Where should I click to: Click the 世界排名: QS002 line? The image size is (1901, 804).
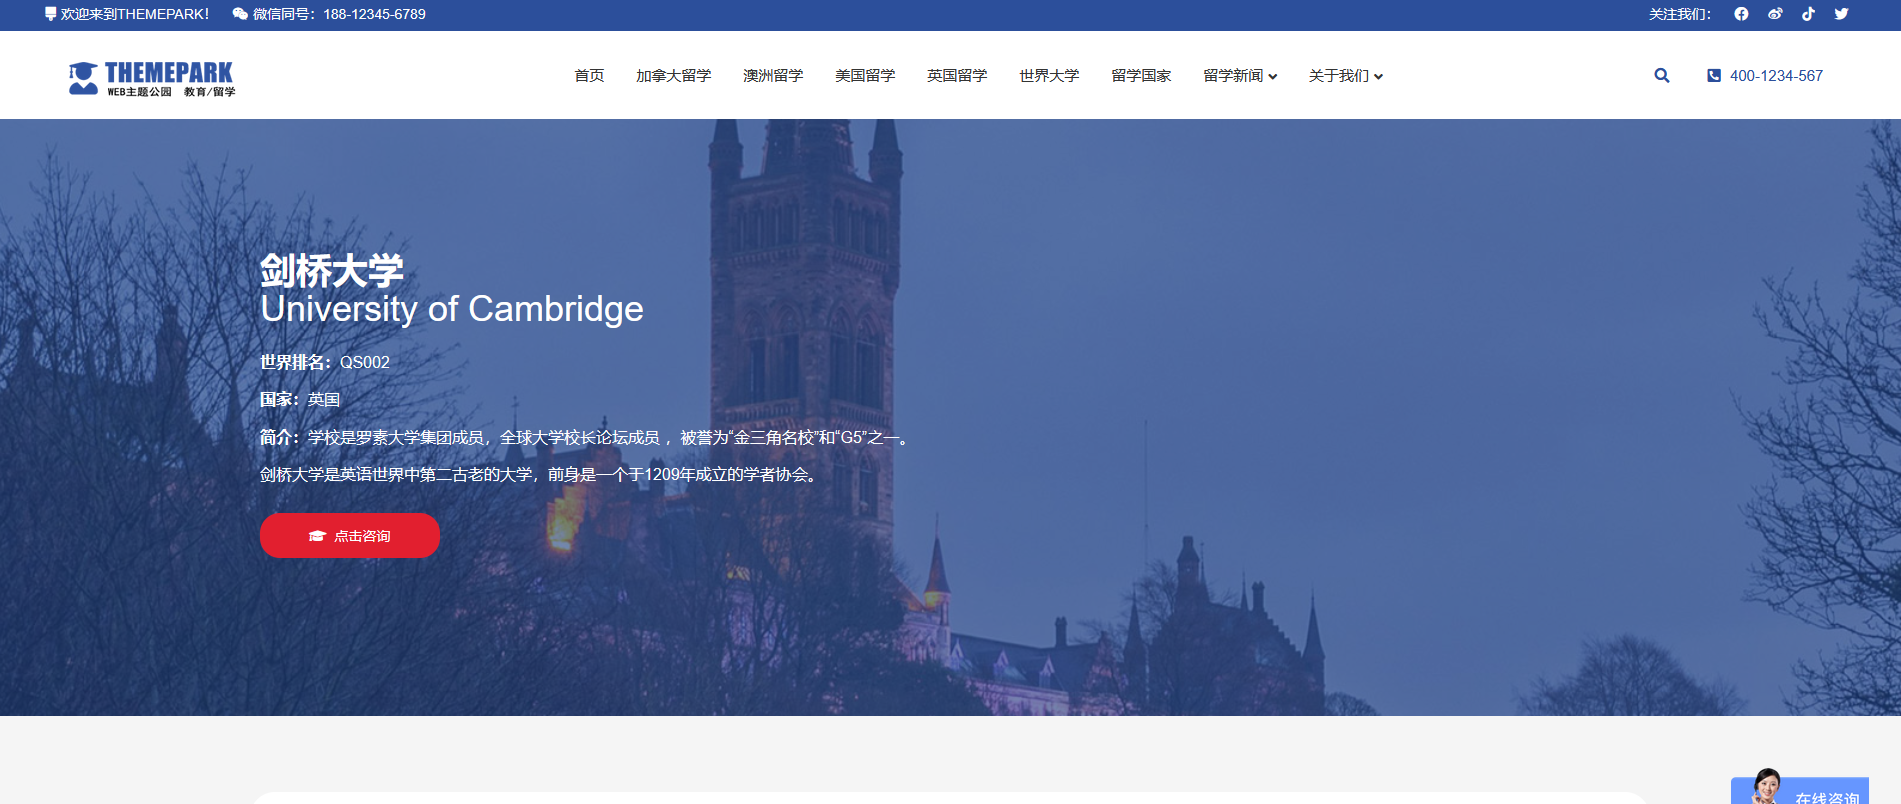325,362
